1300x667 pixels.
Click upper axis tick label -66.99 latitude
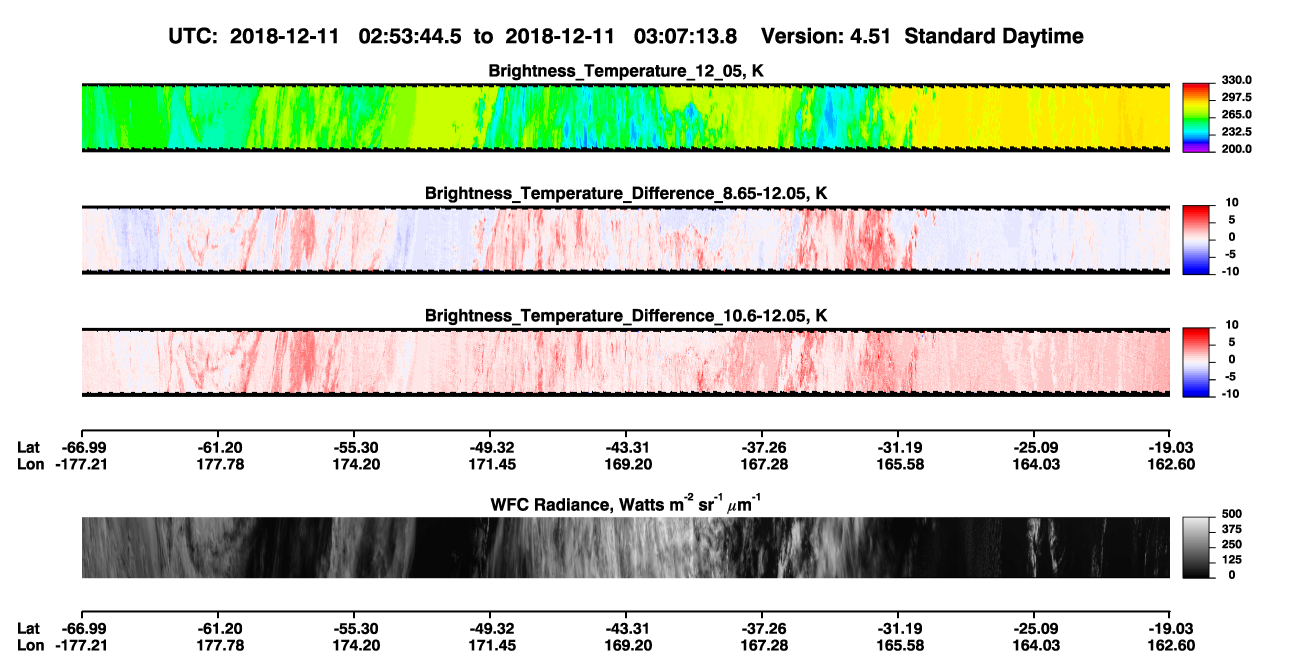[84, 448]
